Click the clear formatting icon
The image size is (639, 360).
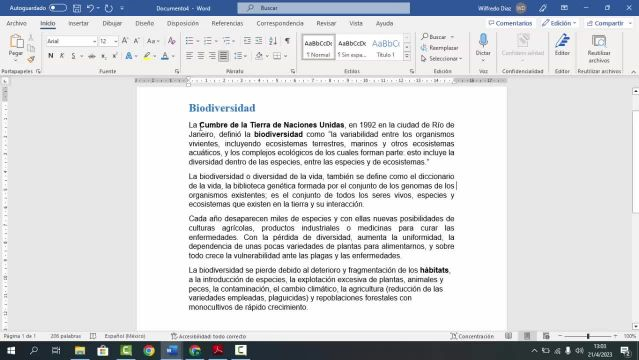(172, 41)
